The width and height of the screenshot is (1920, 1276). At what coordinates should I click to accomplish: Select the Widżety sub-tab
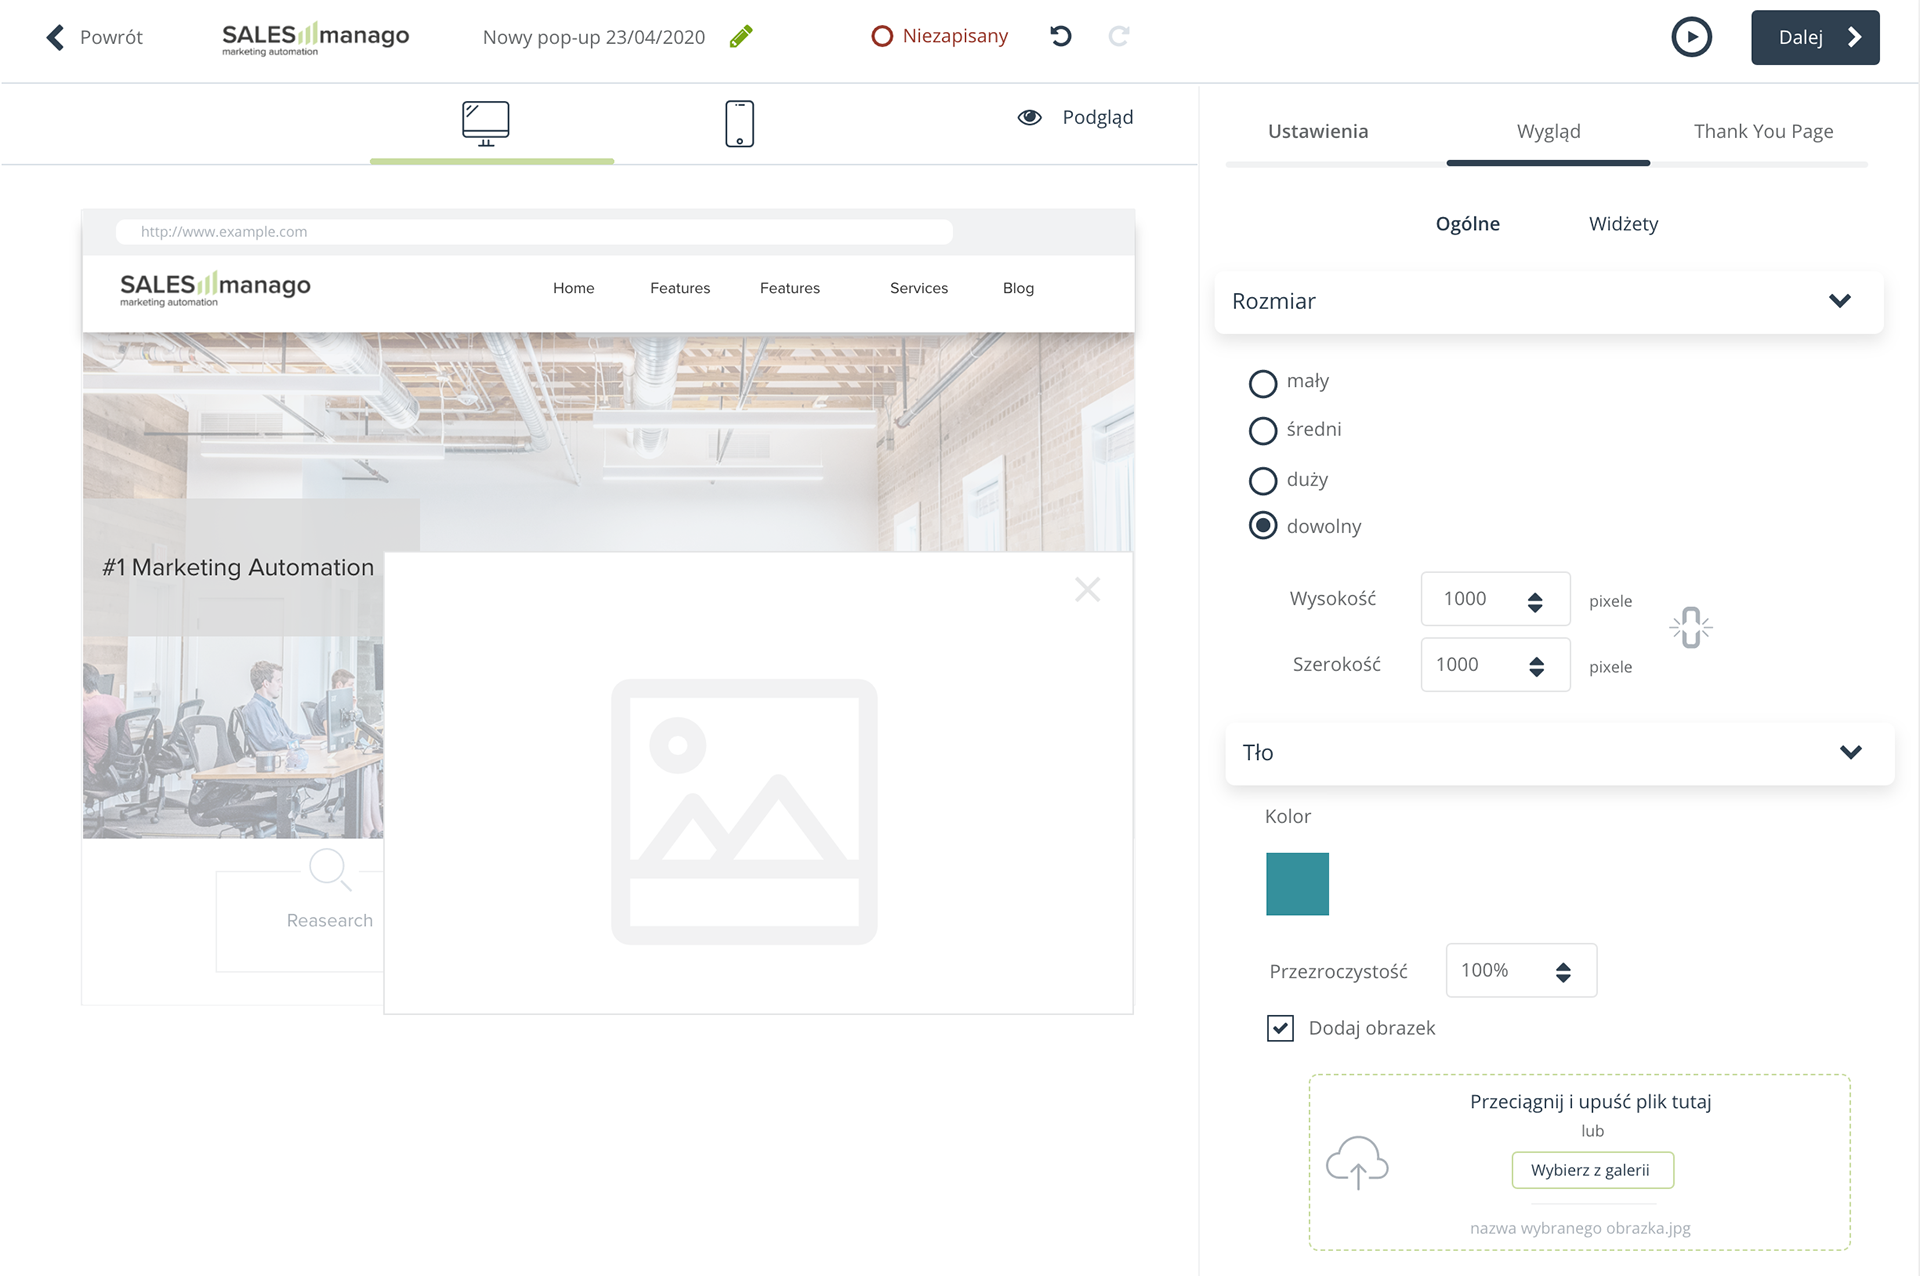click(1623, 224)
